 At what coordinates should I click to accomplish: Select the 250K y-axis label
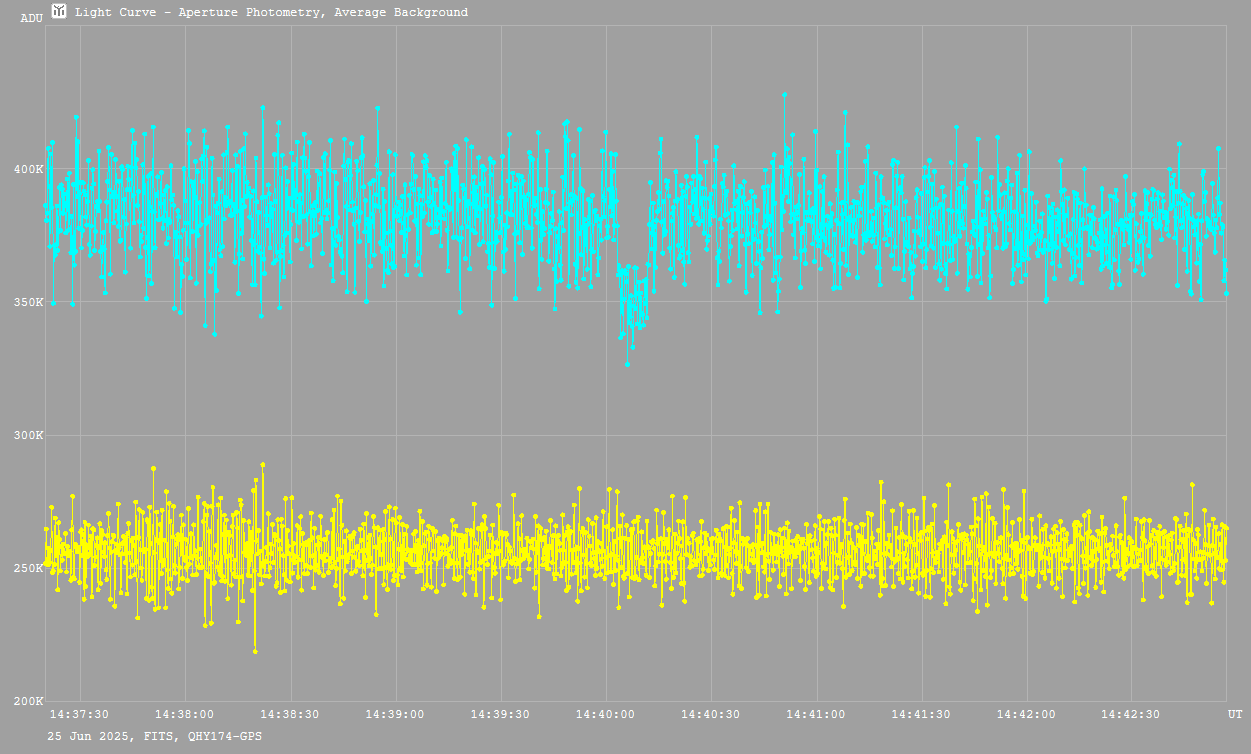click(x=27, y=568)
